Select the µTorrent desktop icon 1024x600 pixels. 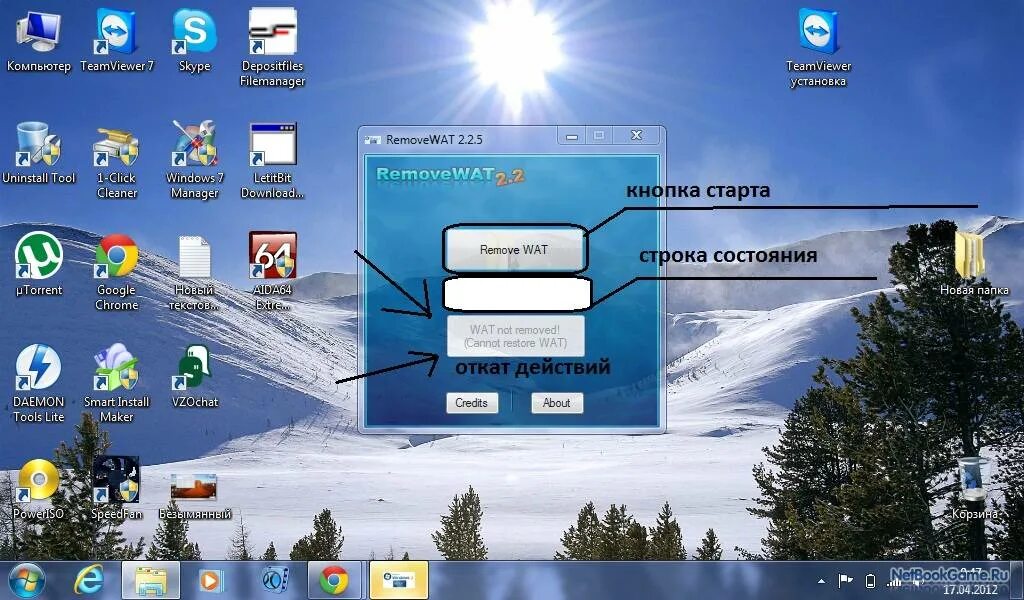[39, 264]
